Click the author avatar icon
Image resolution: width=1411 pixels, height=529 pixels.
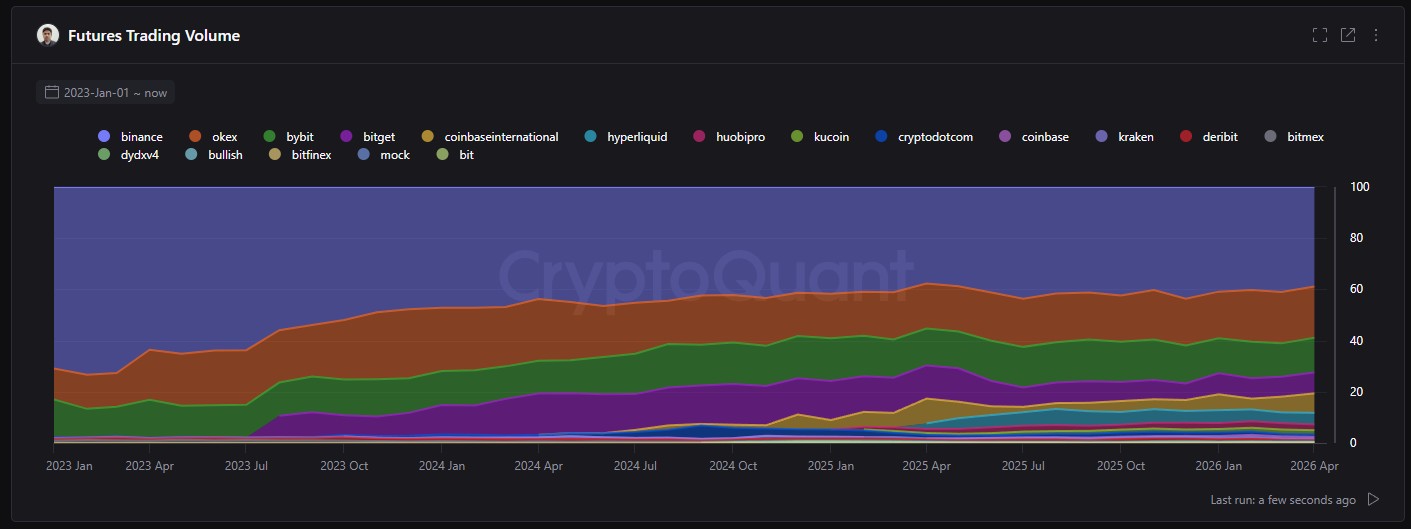pyautogui.click(x=48, y=35)
